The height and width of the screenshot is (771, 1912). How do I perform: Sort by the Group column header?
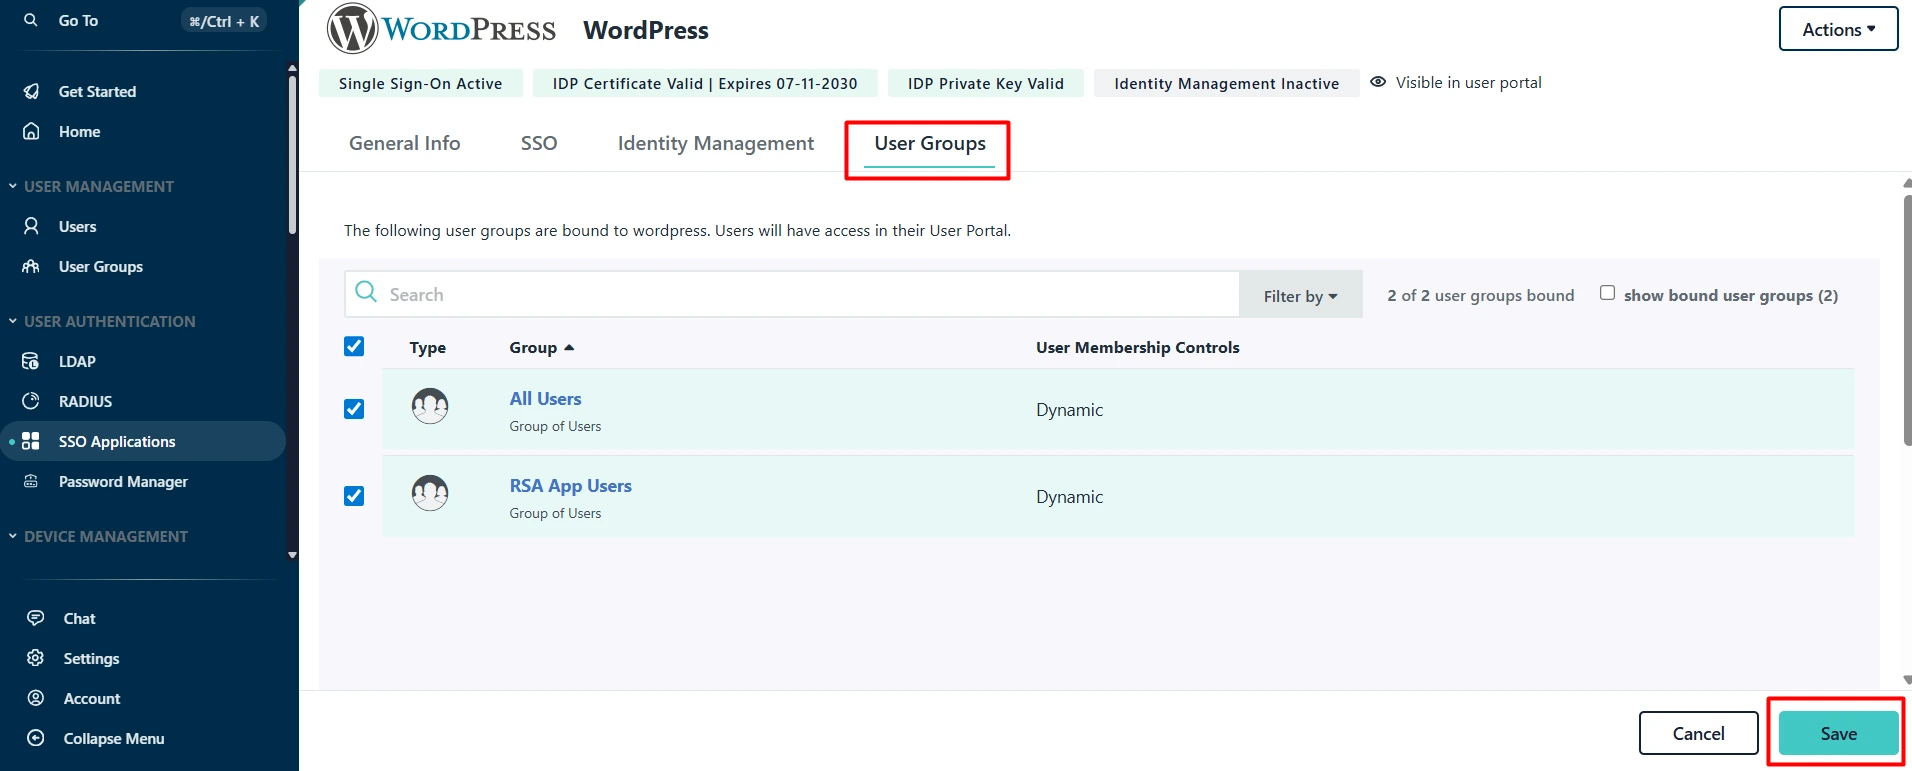coord(541,347)
